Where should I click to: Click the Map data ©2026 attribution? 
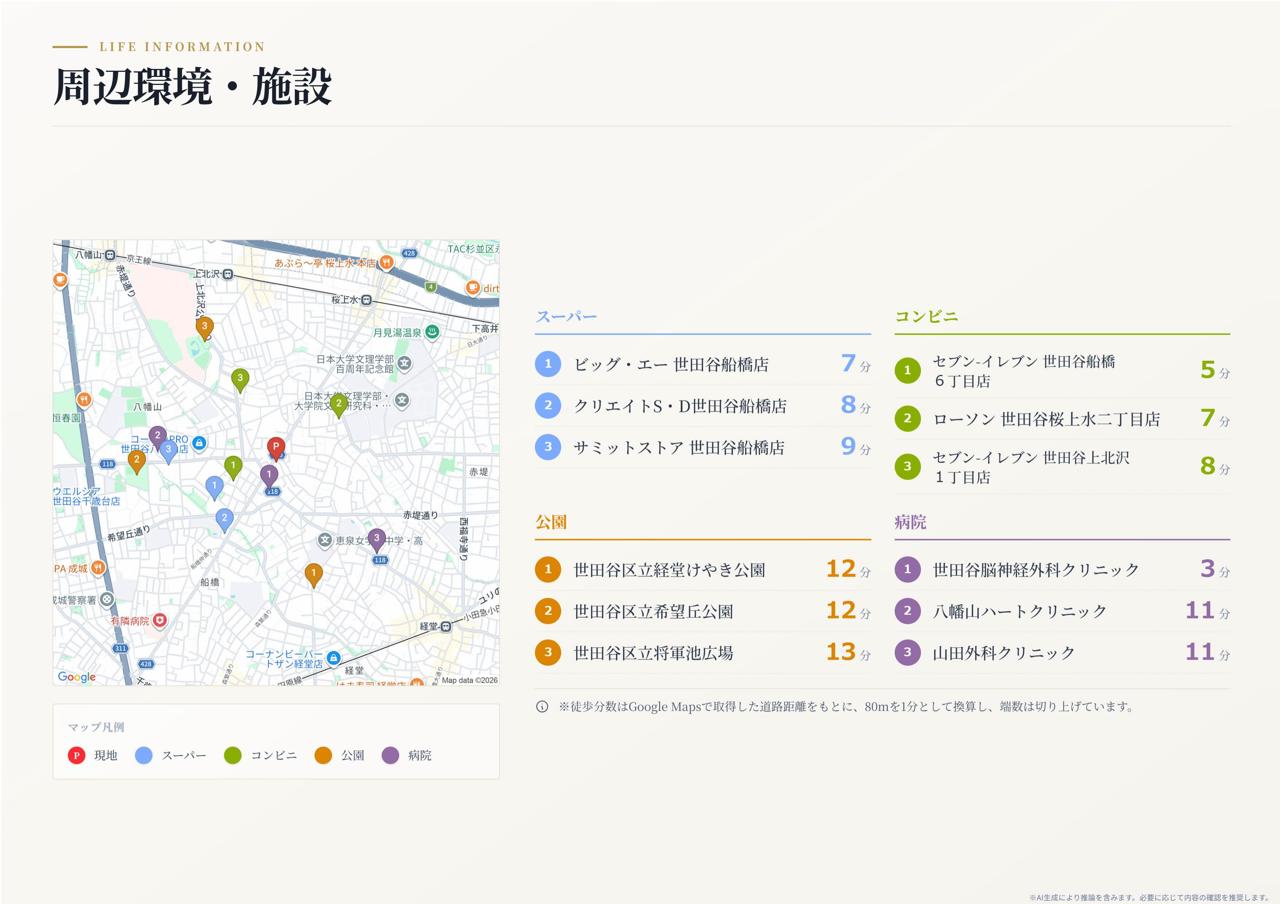point(469,680)
